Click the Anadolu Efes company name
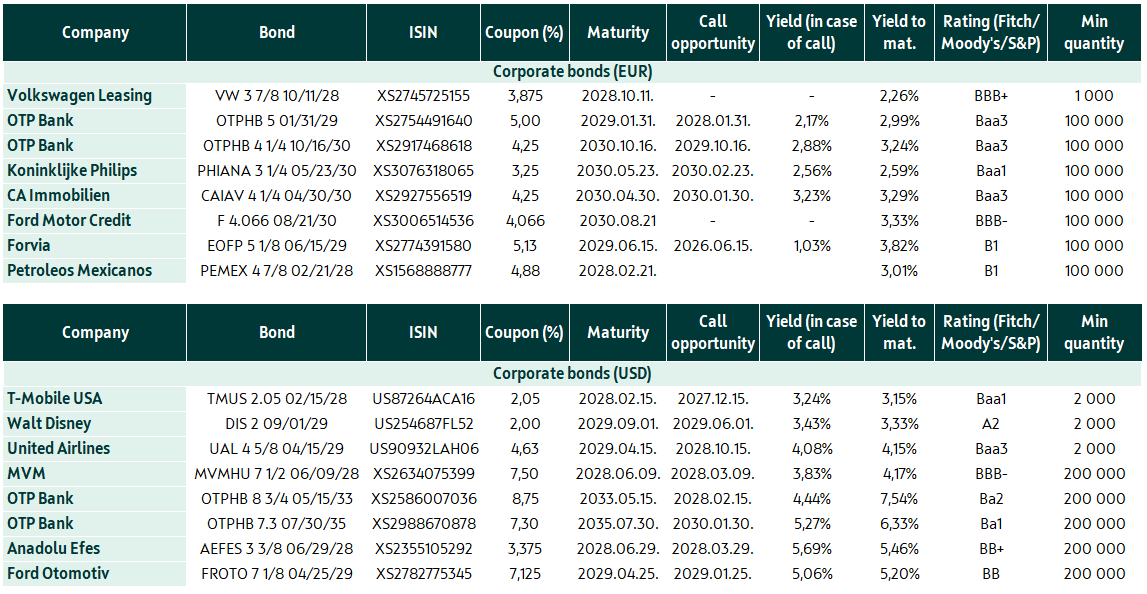The width and height of the screenshot is (1147, 594). [x=53, y=548]
